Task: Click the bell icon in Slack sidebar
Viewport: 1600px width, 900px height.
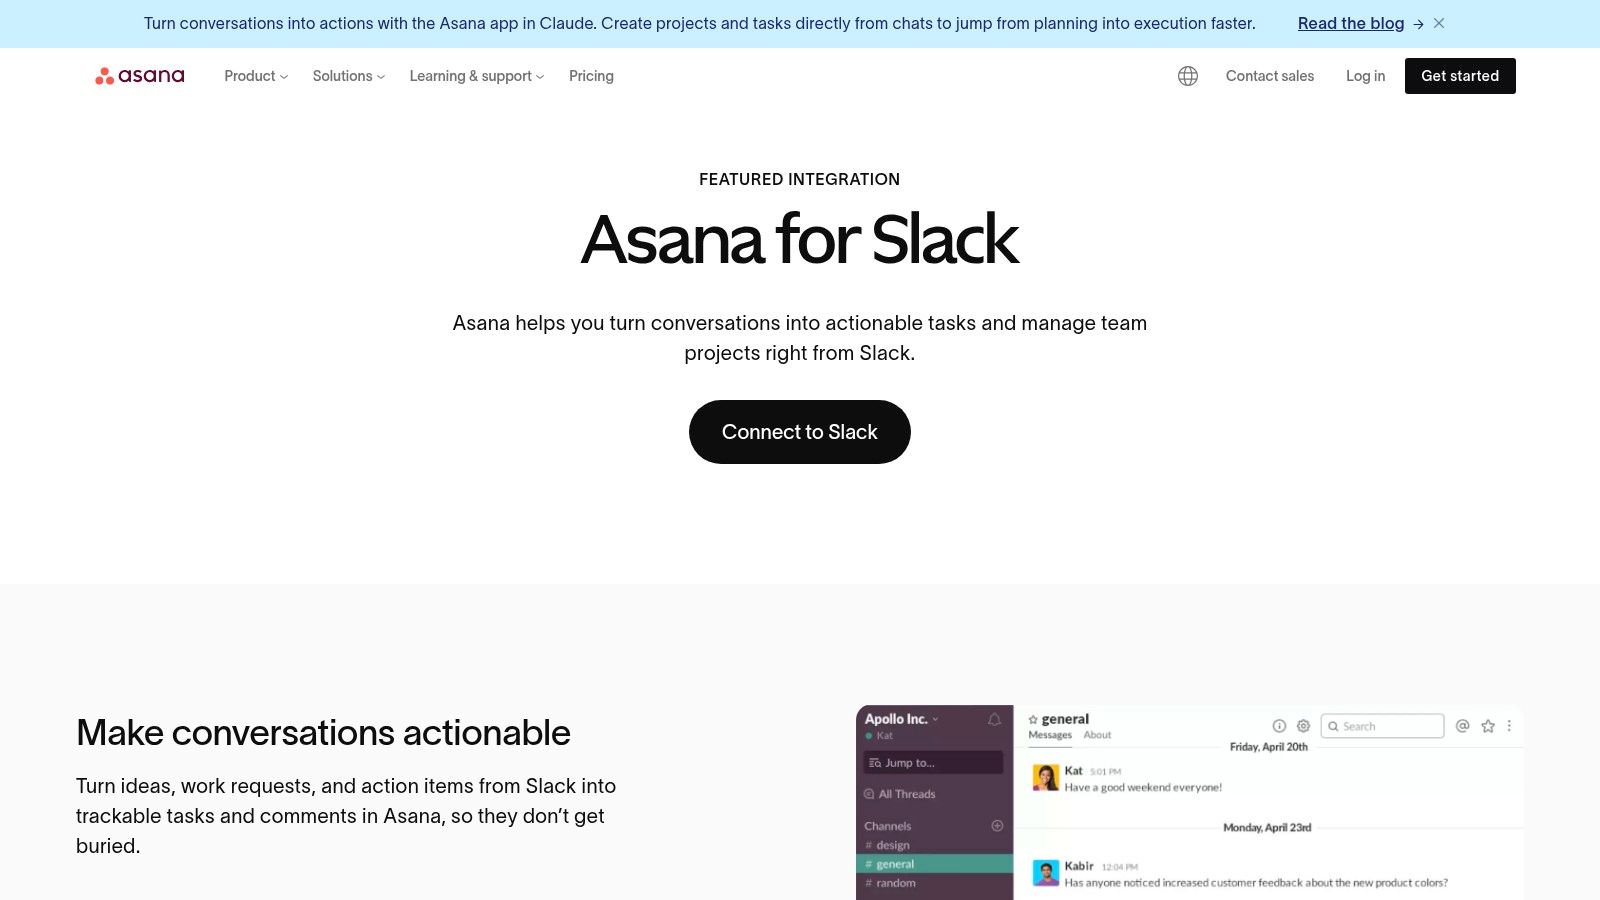Action: coord(994,719)
